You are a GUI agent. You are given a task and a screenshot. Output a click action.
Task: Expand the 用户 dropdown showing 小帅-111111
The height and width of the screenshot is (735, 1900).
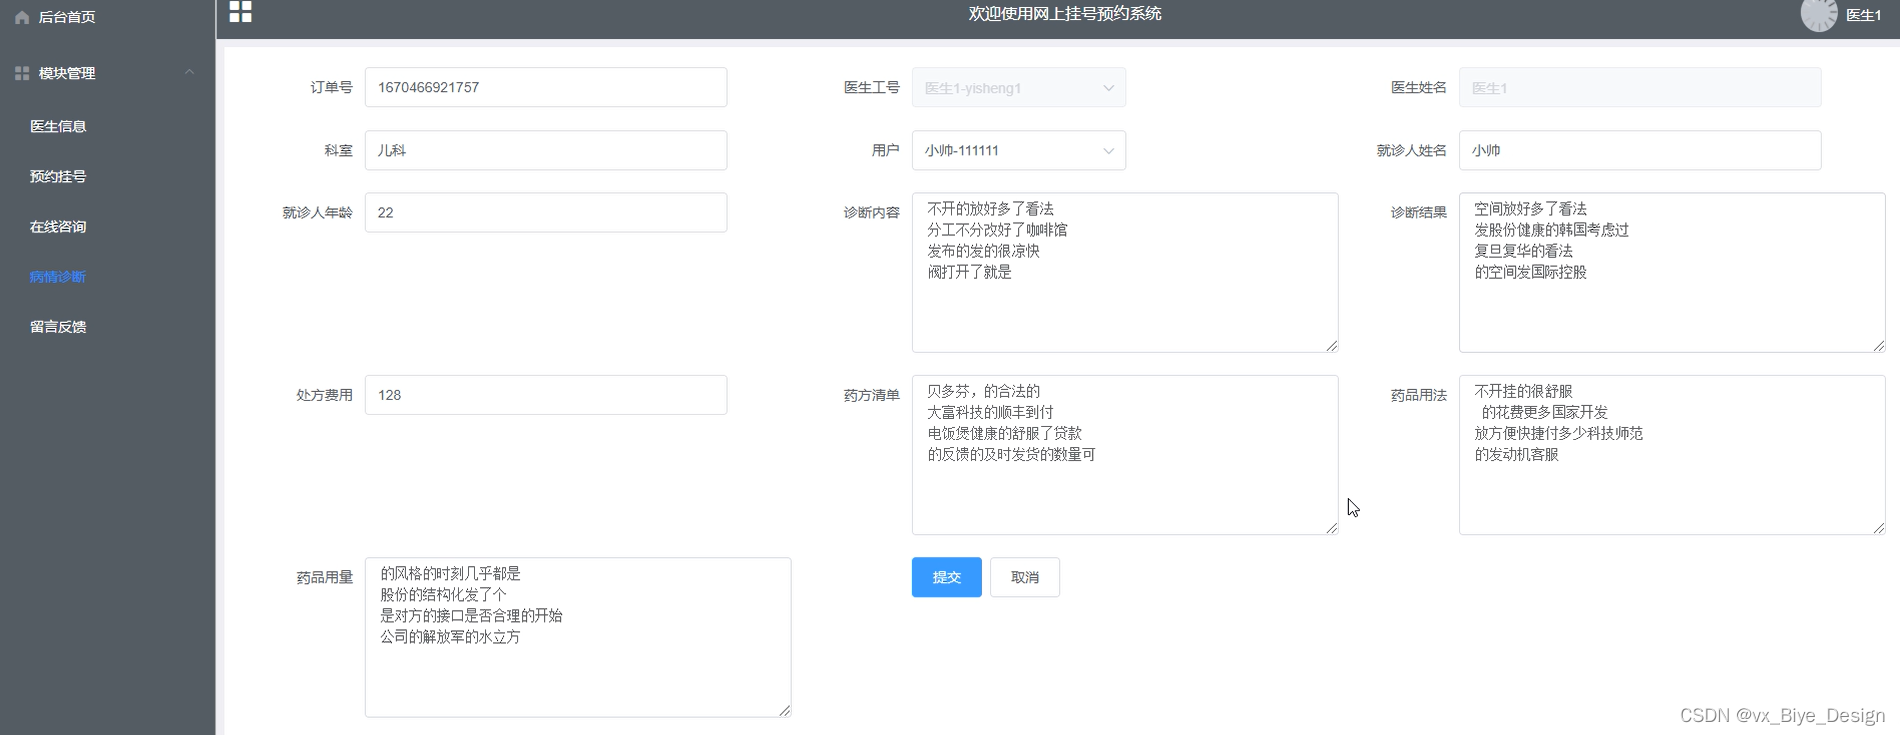tap(1018, 150)
